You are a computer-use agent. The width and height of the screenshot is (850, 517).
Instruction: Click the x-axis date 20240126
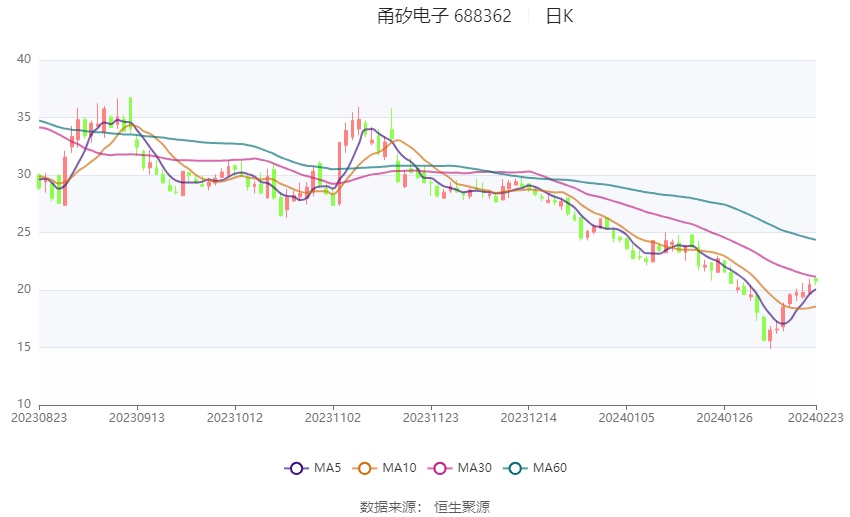click(724, 418)
